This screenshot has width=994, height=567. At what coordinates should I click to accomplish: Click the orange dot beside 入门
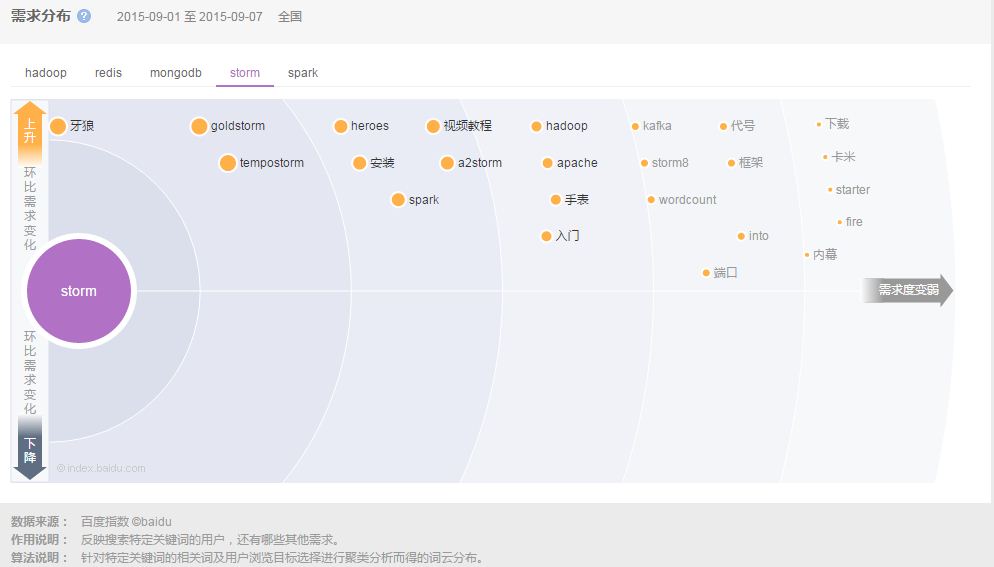pyautogui.click(x=546, y=237)
